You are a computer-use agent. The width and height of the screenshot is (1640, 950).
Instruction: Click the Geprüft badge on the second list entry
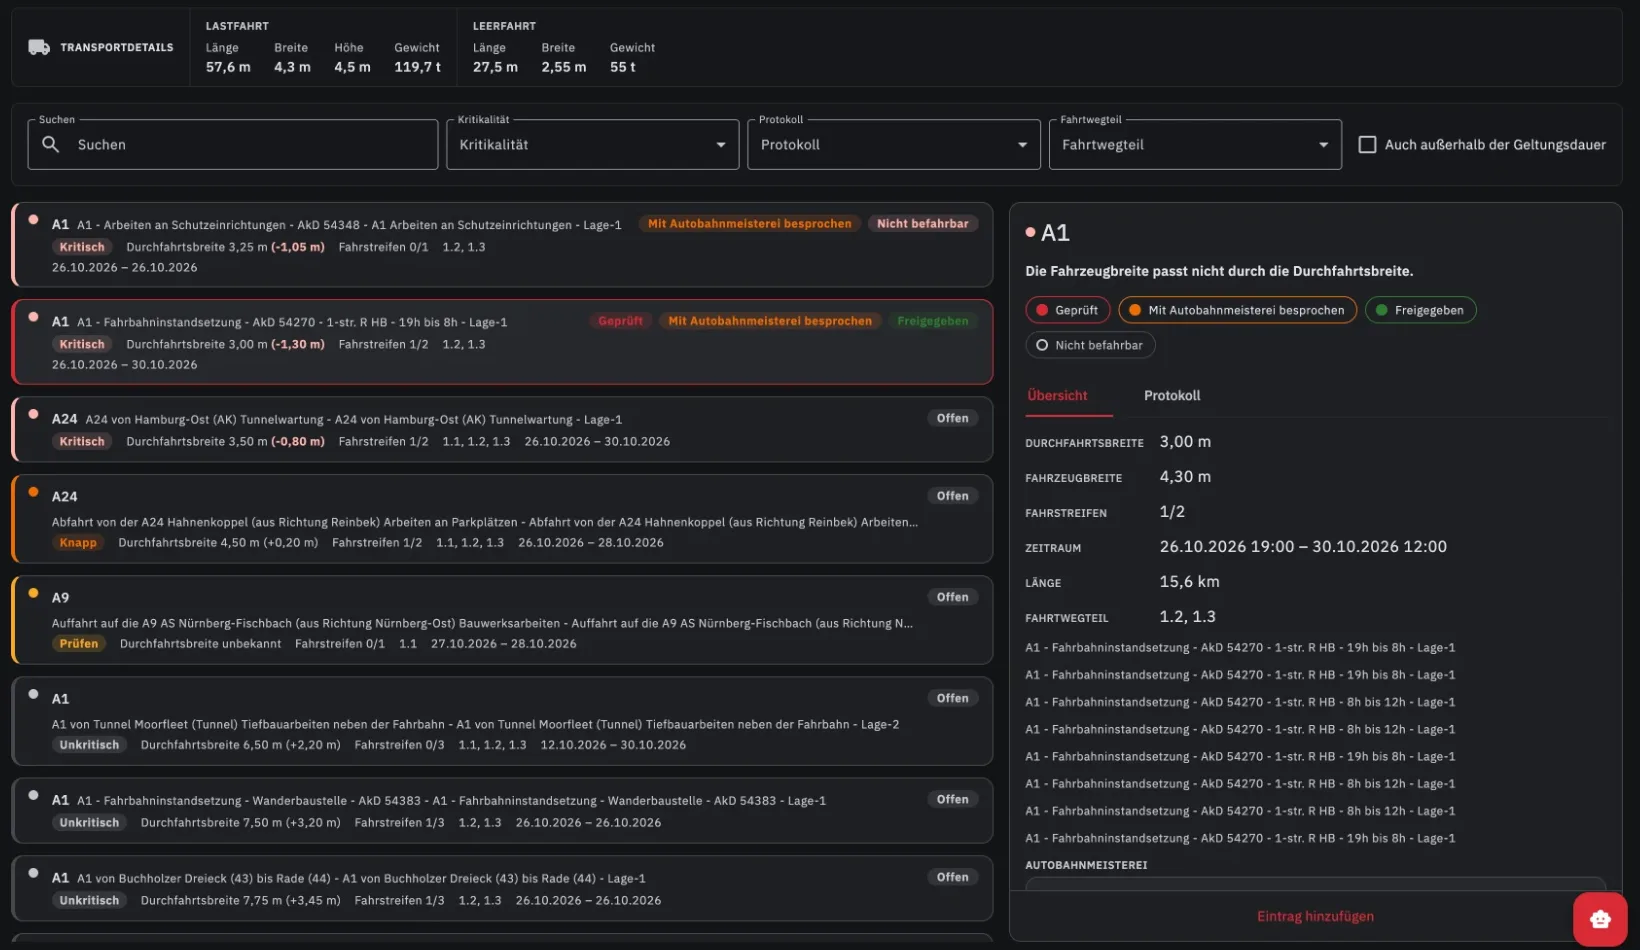[x=620, y=321]
